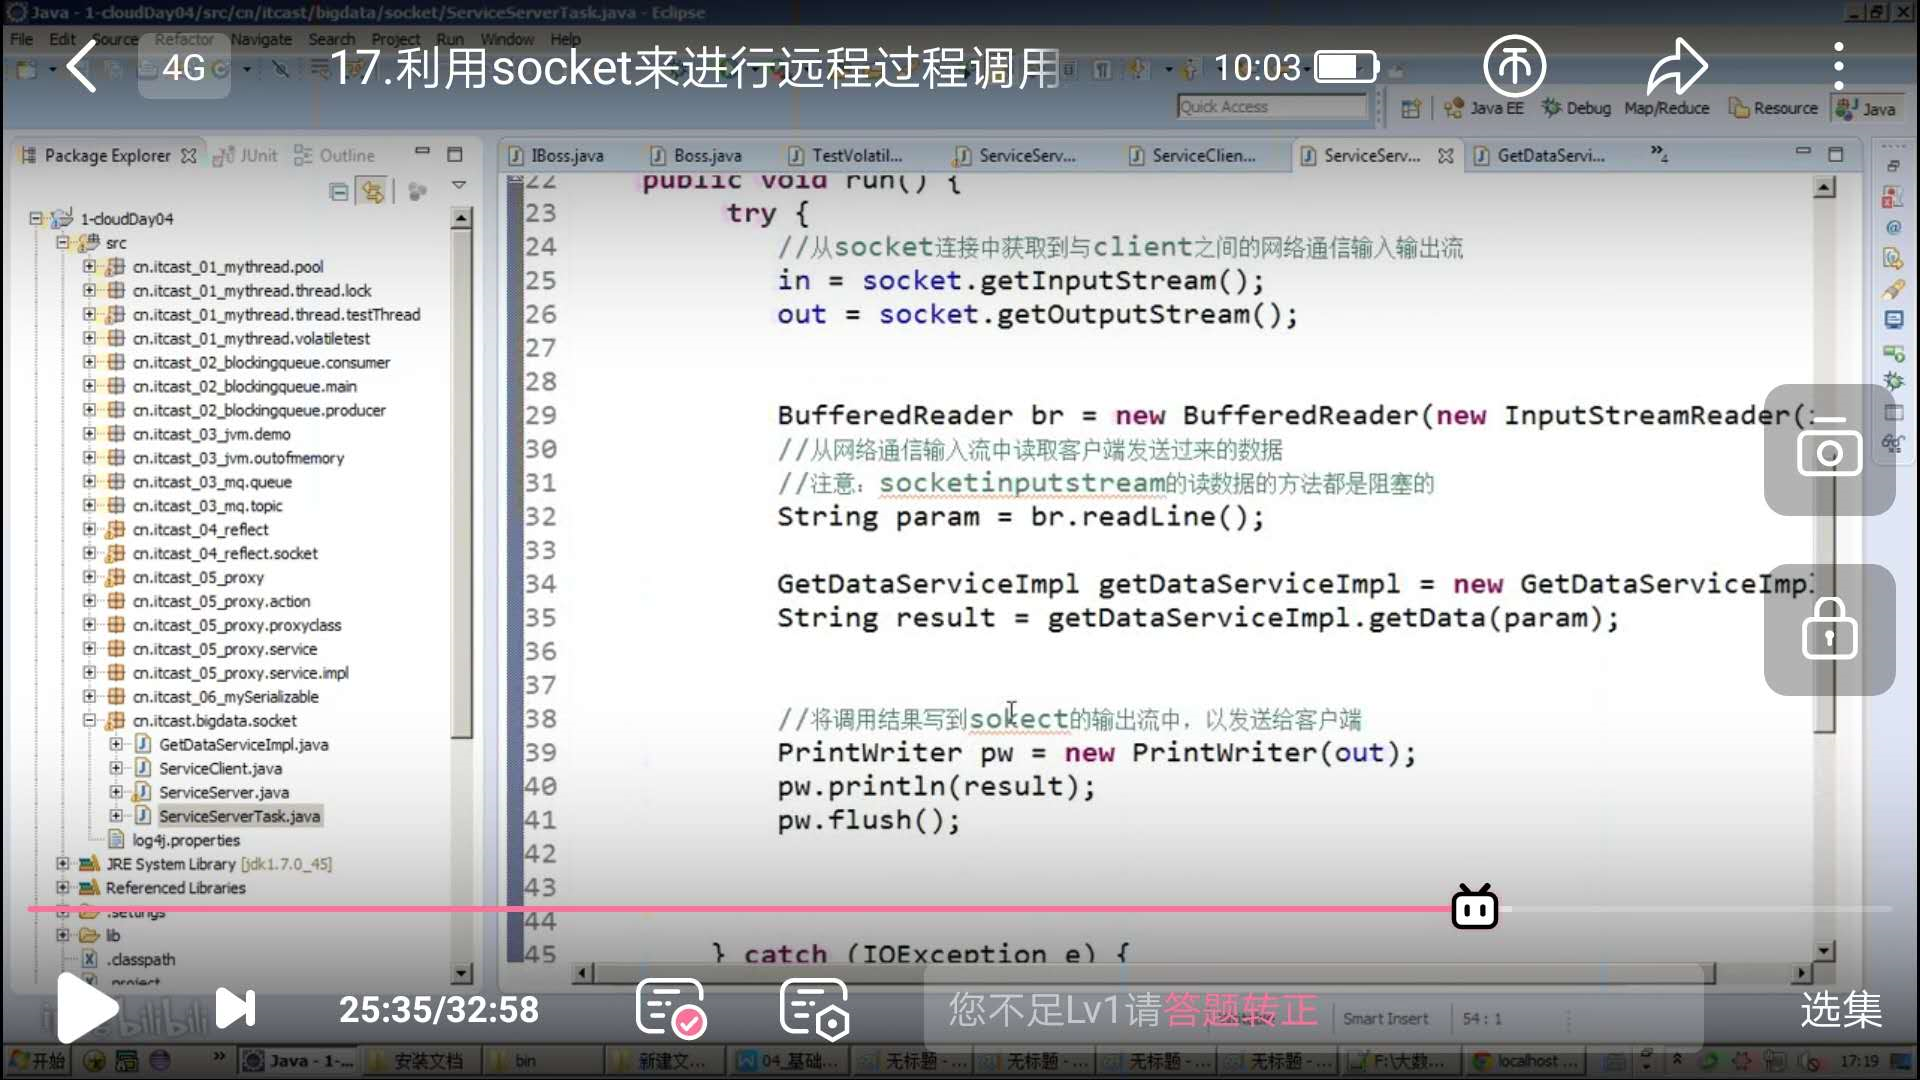Collapse the 1-cloudDay04 project node

[x=36, y=218]
